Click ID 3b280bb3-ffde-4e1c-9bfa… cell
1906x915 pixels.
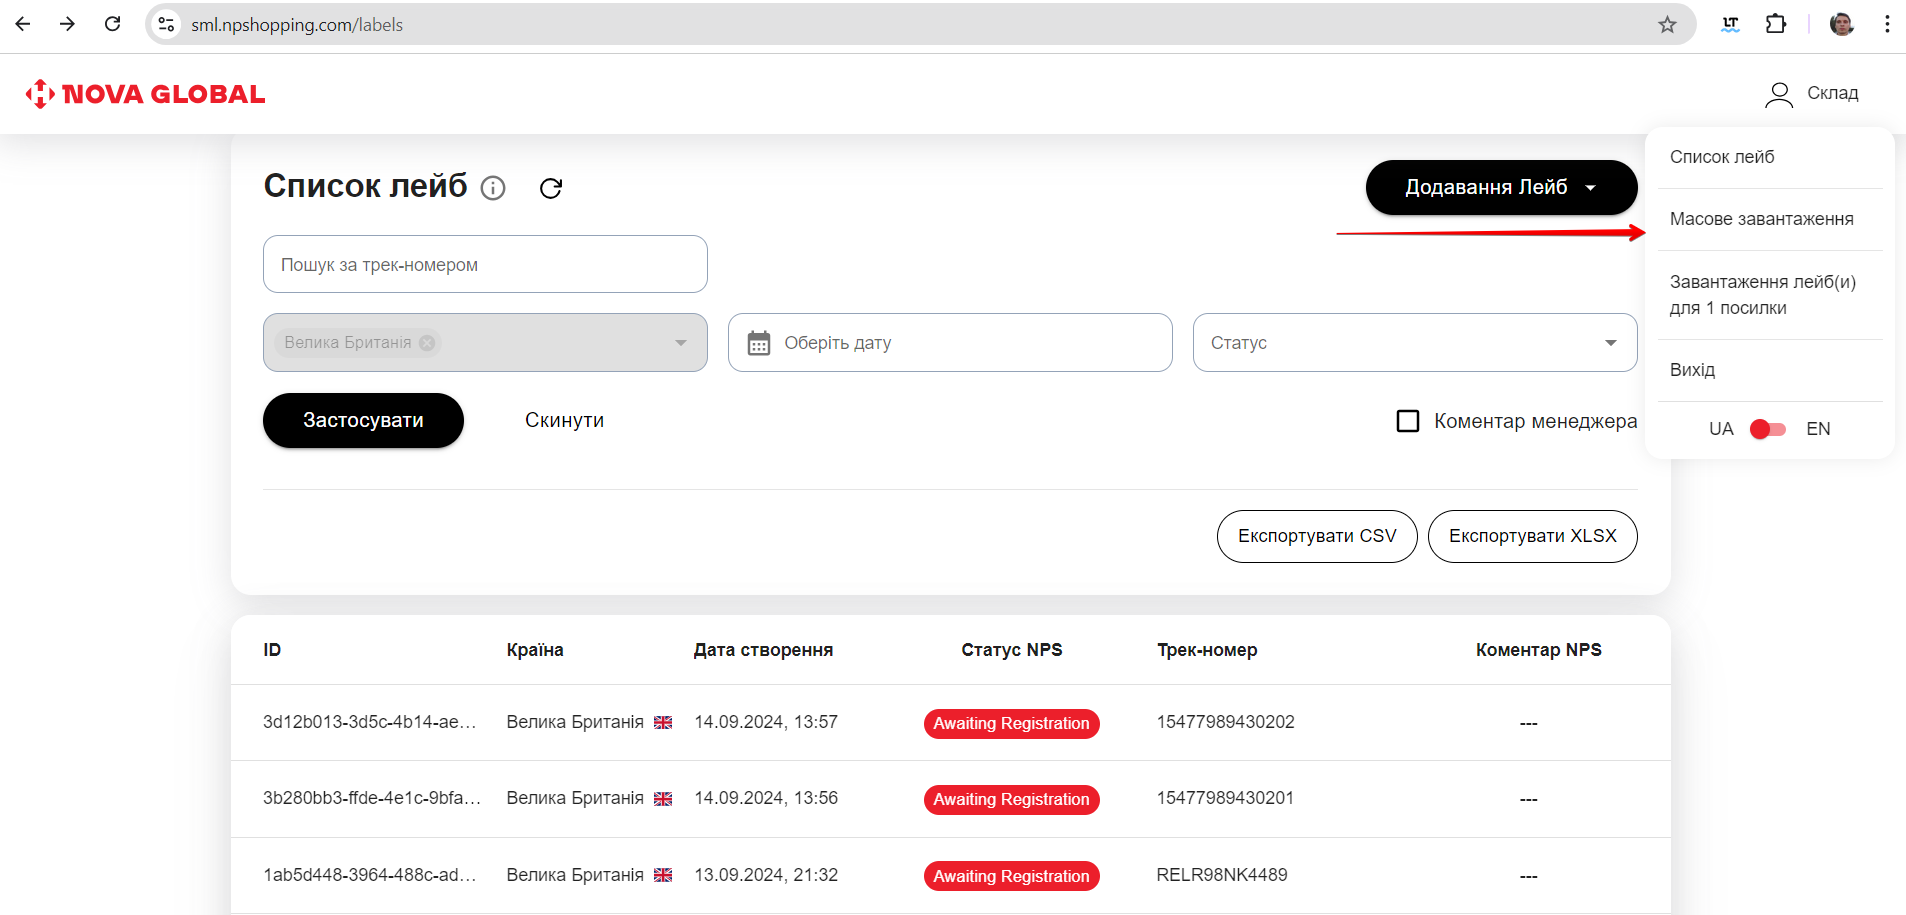(372, 798)
